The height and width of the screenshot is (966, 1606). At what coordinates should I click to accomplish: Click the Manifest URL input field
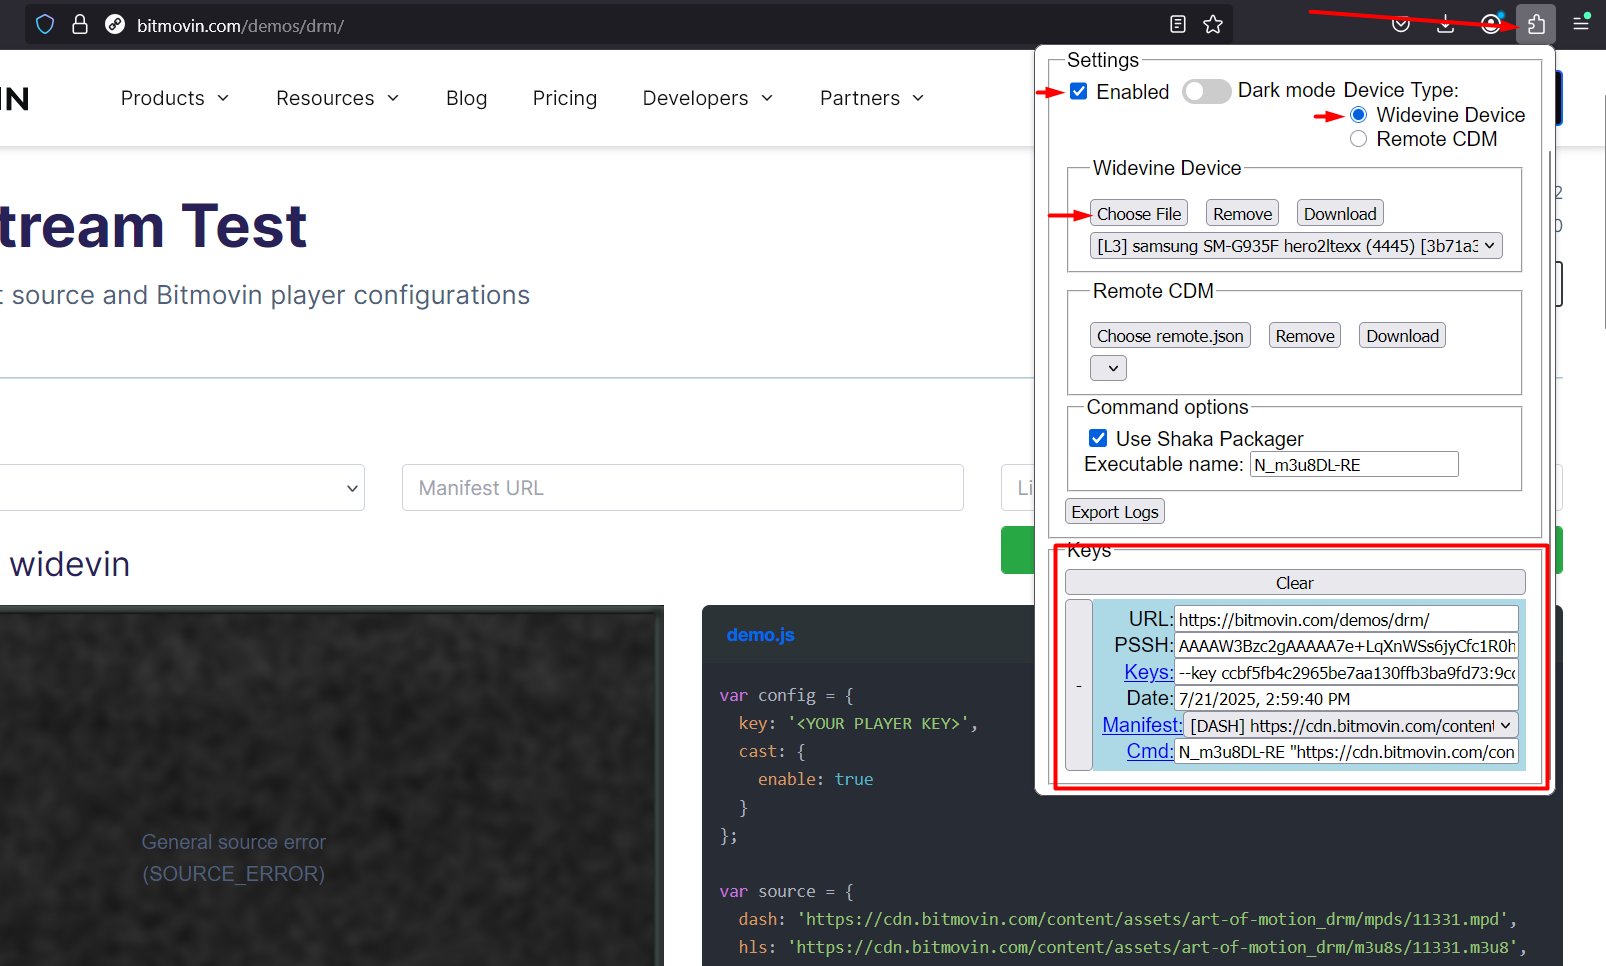click(x=683, y=488)
